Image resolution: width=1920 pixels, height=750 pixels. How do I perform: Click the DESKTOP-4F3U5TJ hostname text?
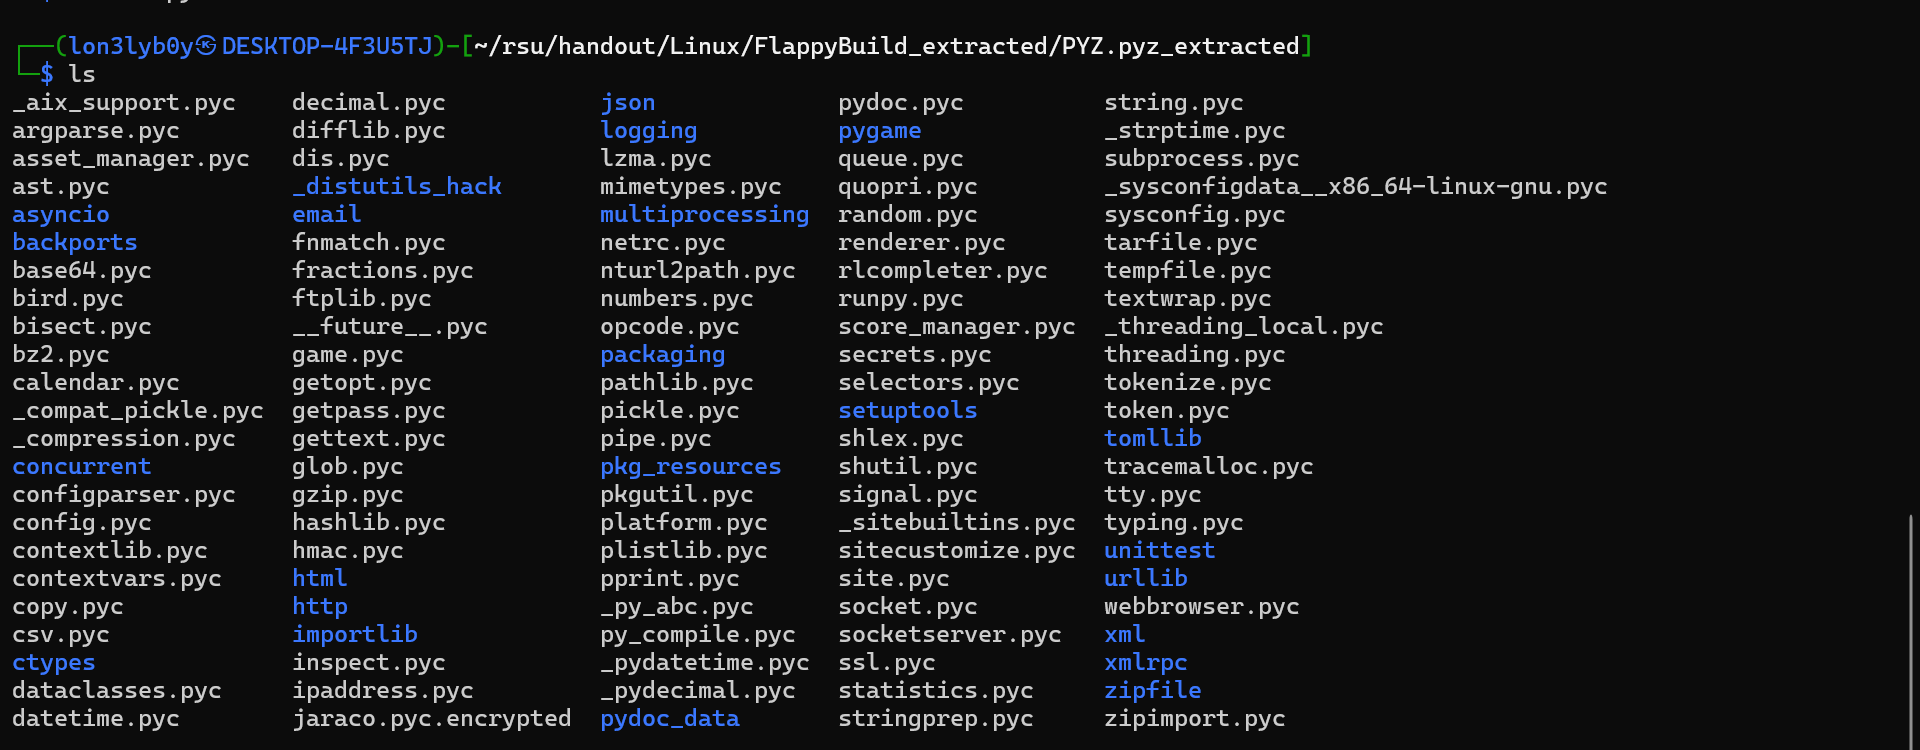327,46
